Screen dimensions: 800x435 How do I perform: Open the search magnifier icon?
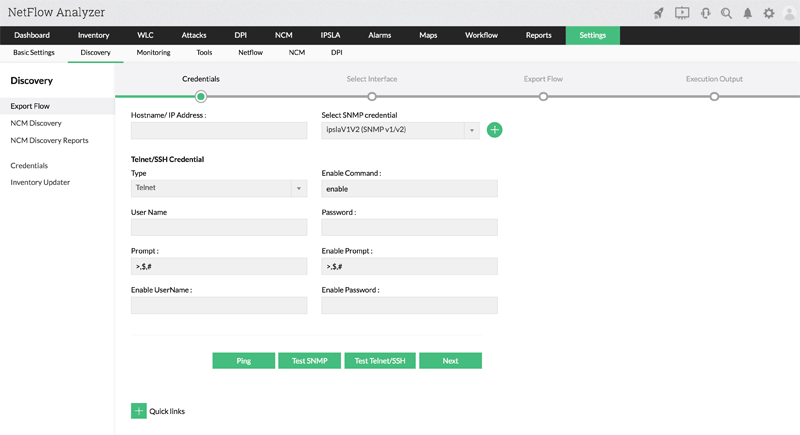[726, 13]
